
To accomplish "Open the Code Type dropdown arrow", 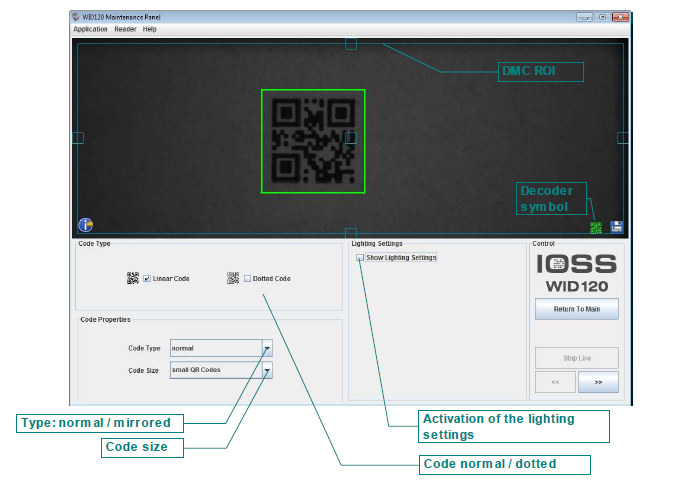I will [x=267, y=348].
